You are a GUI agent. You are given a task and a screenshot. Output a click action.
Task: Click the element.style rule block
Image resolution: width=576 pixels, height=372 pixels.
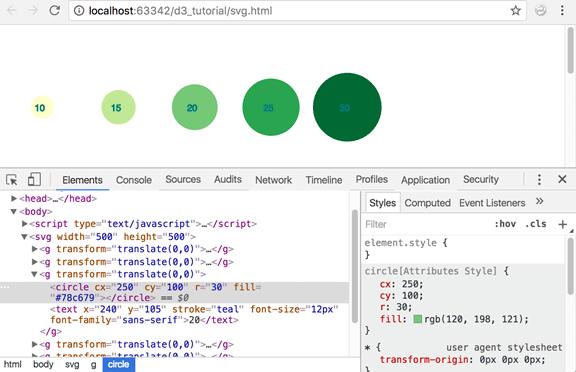point(464,249)
